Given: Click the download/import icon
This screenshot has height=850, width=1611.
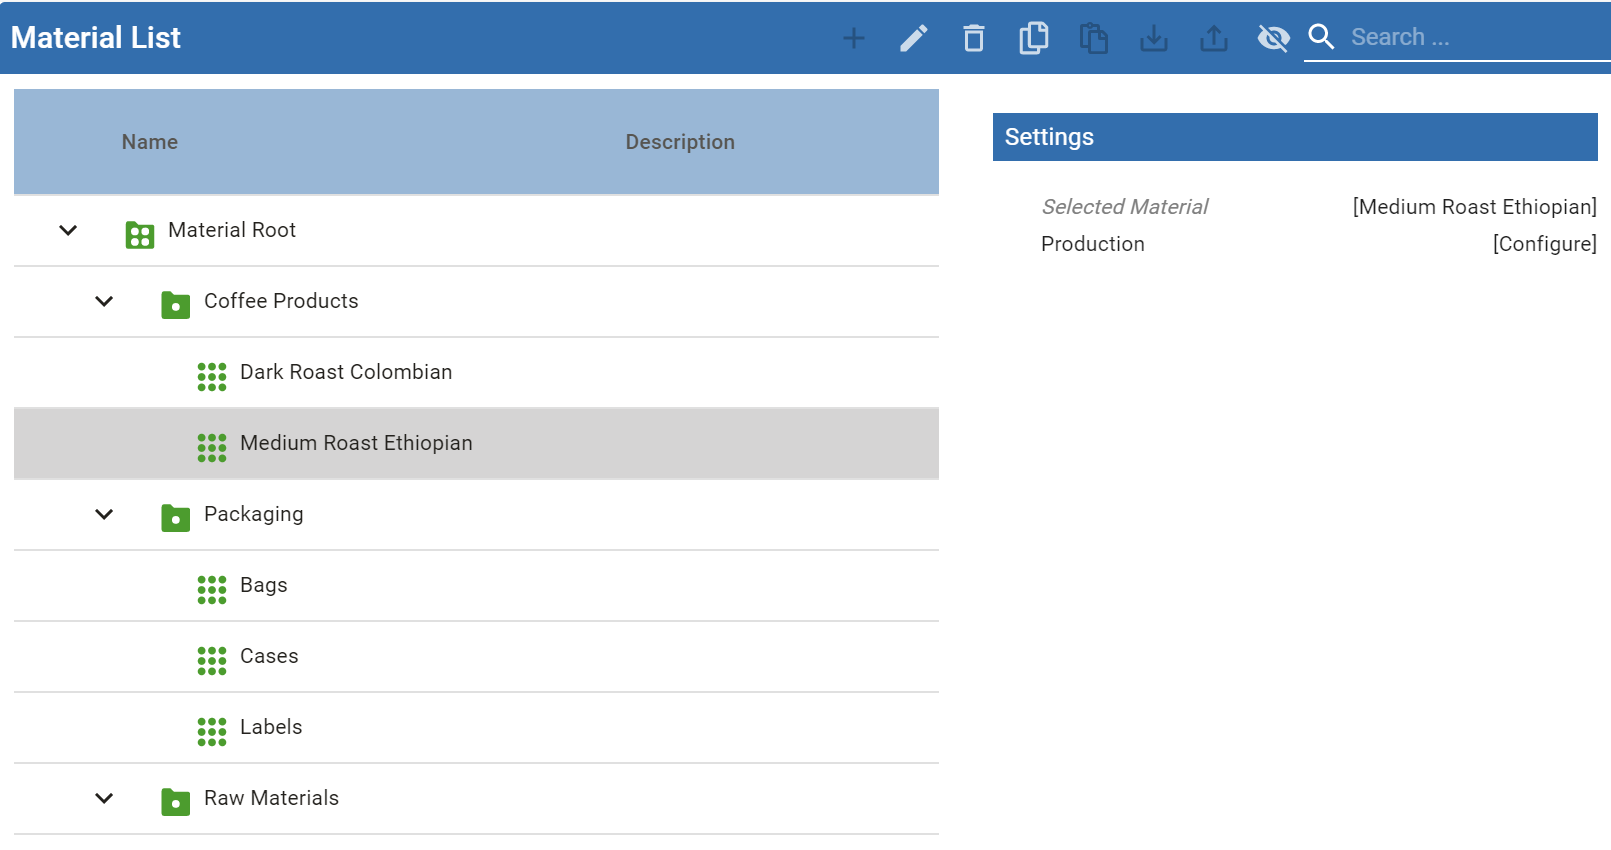Looking at the screenshot, I should [x=1153, y=38].
